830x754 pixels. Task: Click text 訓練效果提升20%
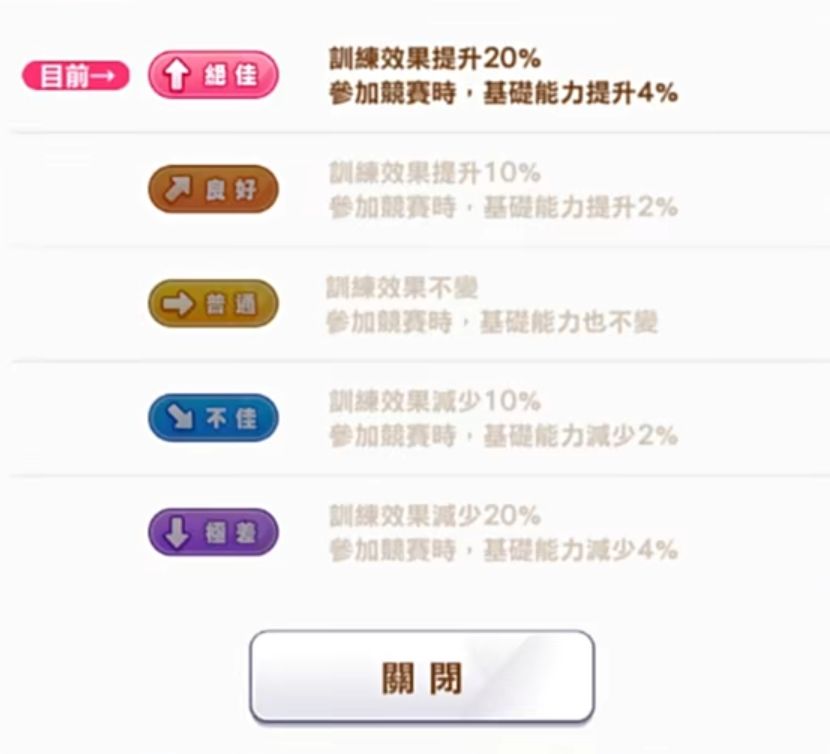(x=435, y=59)
